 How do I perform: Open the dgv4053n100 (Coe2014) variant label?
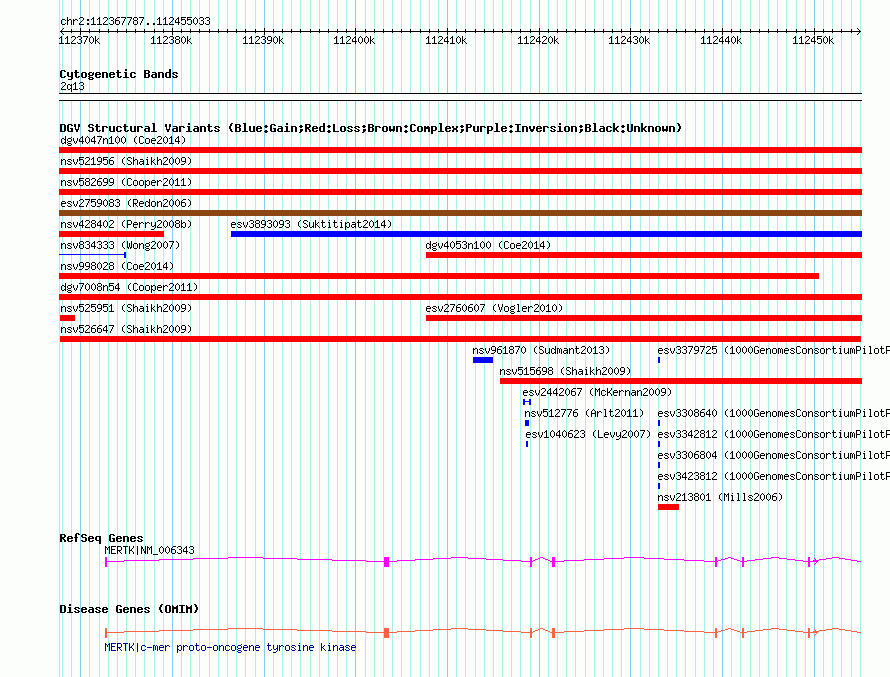488,245
